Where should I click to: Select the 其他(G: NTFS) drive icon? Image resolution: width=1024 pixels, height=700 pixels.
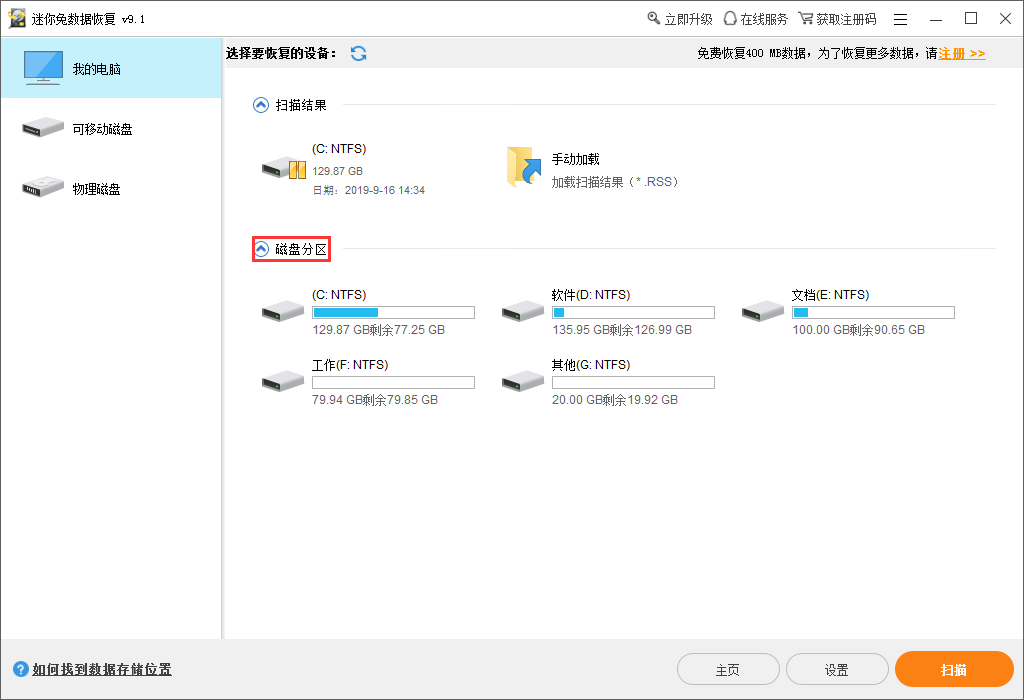click(522, 381)
